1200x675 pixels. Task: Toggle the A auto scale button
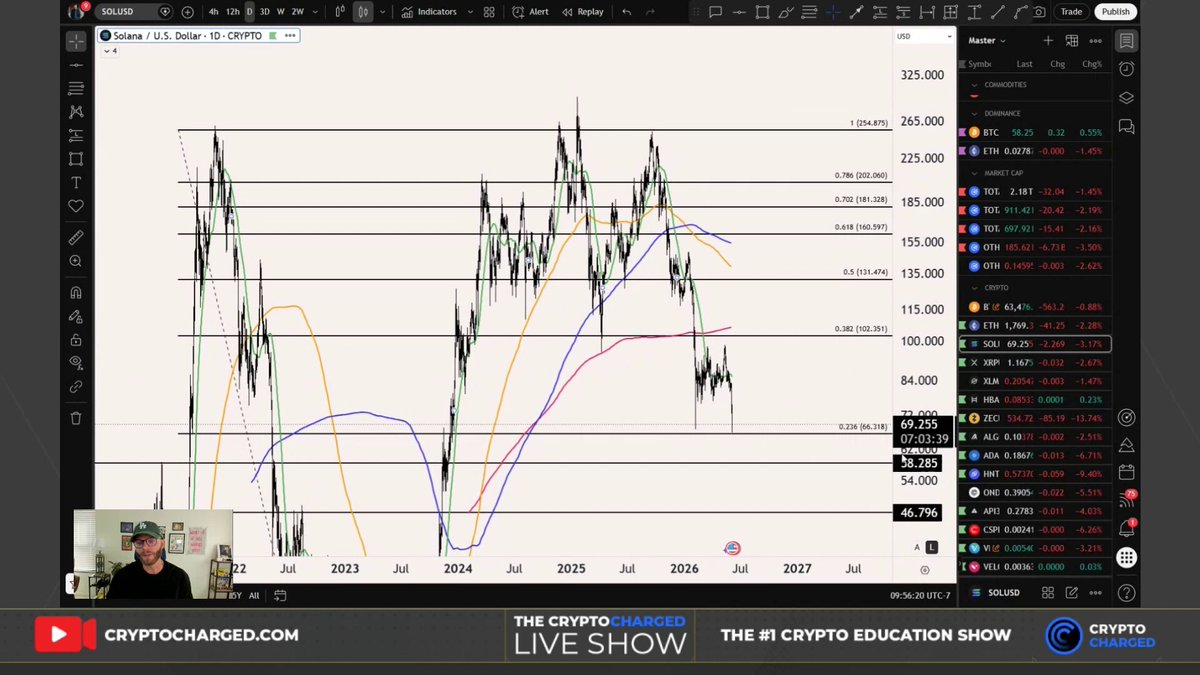(x=917, y=547)
